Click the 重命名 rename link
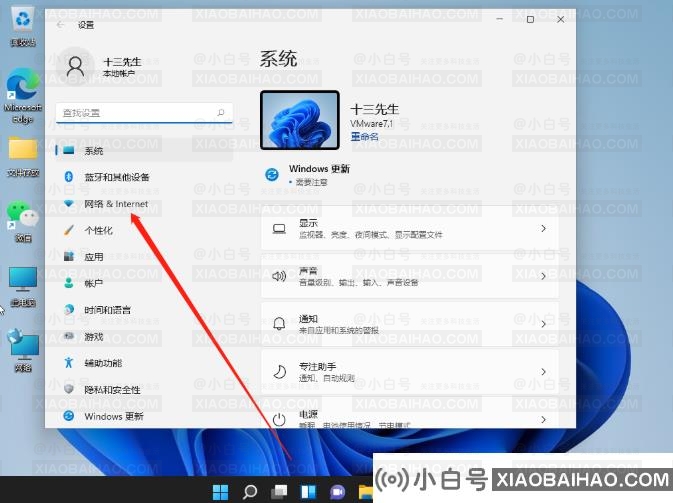The width and height of the screenshot is (673, 503). [x=365, y=136]
